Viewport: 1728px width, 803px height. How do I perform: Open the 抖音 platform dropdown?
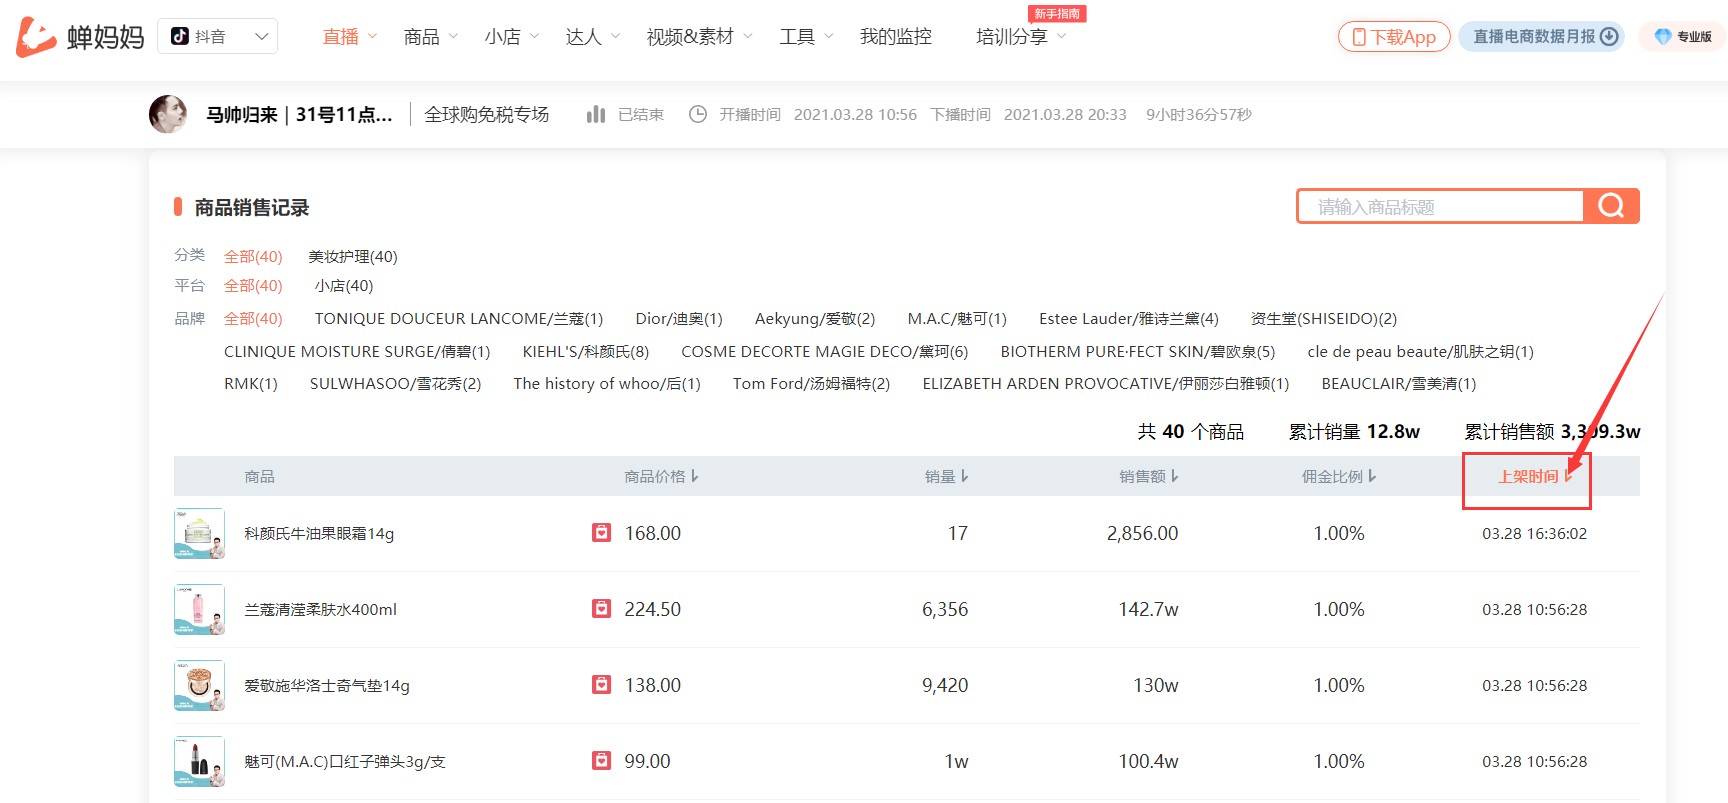click(x=218, y=37)
